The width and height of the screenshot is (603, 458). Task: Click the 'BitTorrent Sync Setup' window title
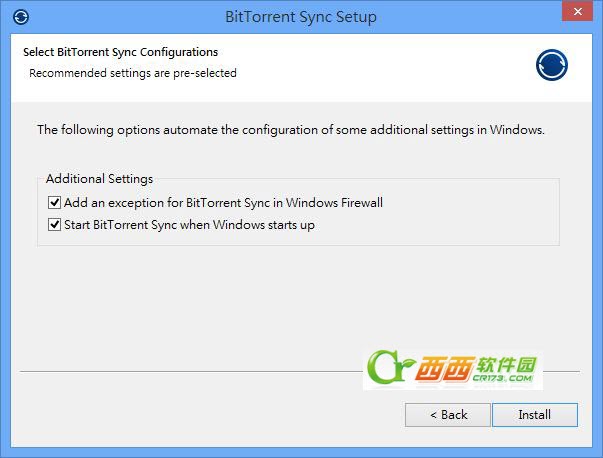301,16
